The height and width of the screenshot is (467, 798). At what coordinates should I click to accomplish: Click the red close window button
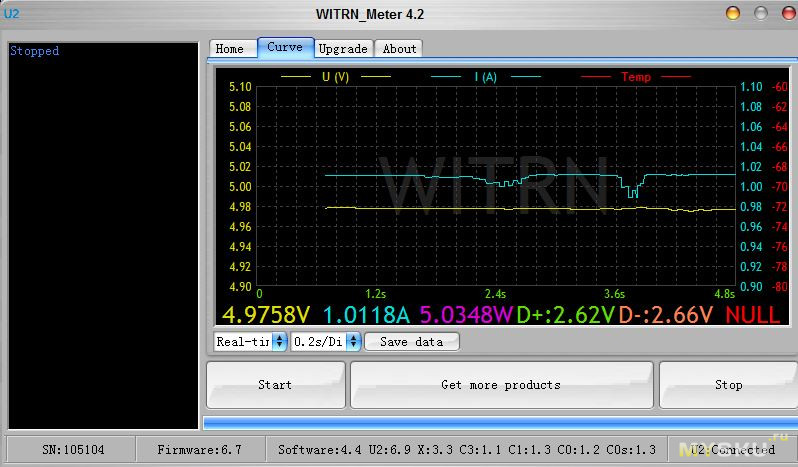coord(789,13)
